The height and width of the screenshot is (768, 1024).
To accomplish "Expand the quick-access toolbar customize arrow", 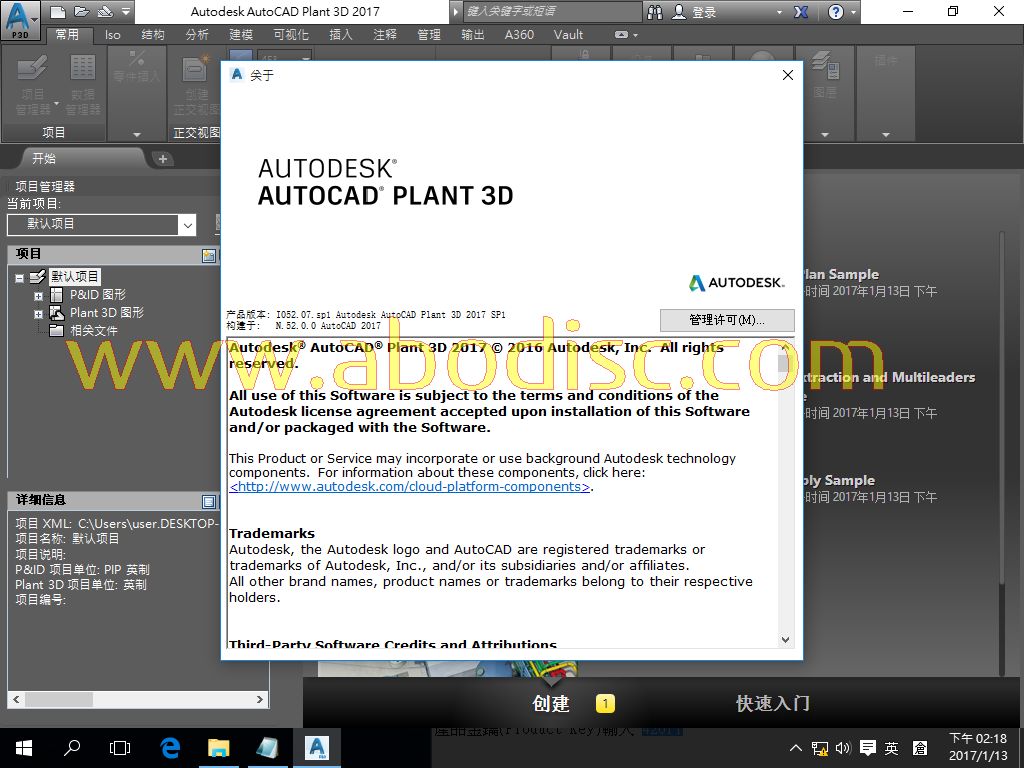I will click(x=125, y=12).
